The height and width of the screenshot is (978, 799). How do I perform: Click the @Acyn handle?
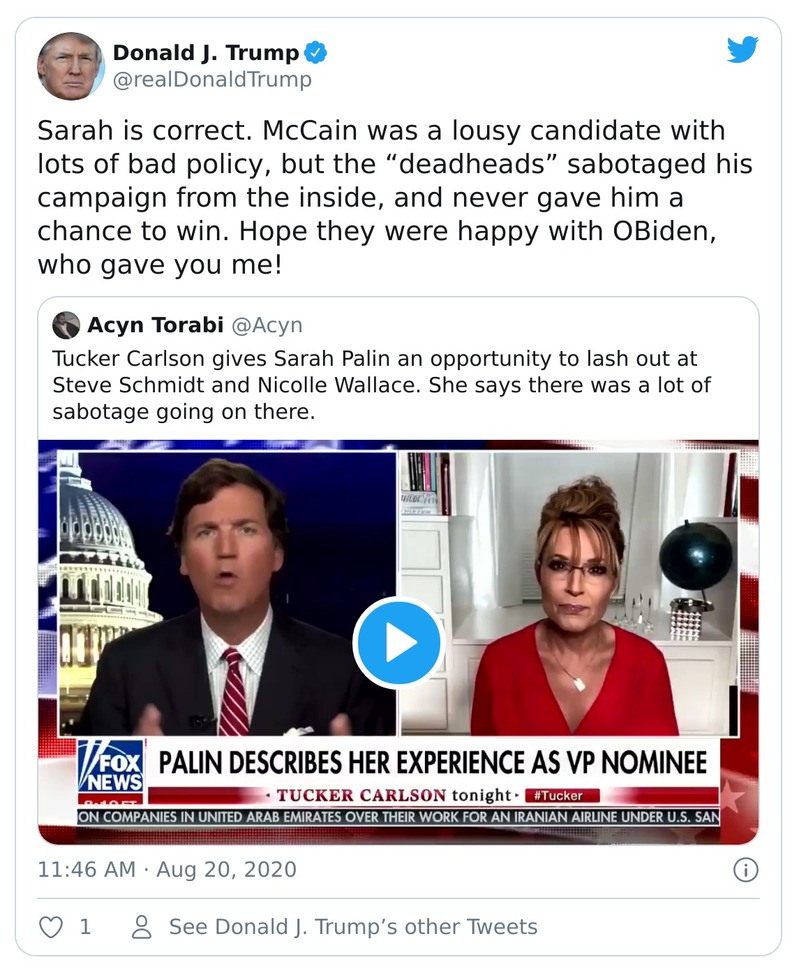[267, 325]
